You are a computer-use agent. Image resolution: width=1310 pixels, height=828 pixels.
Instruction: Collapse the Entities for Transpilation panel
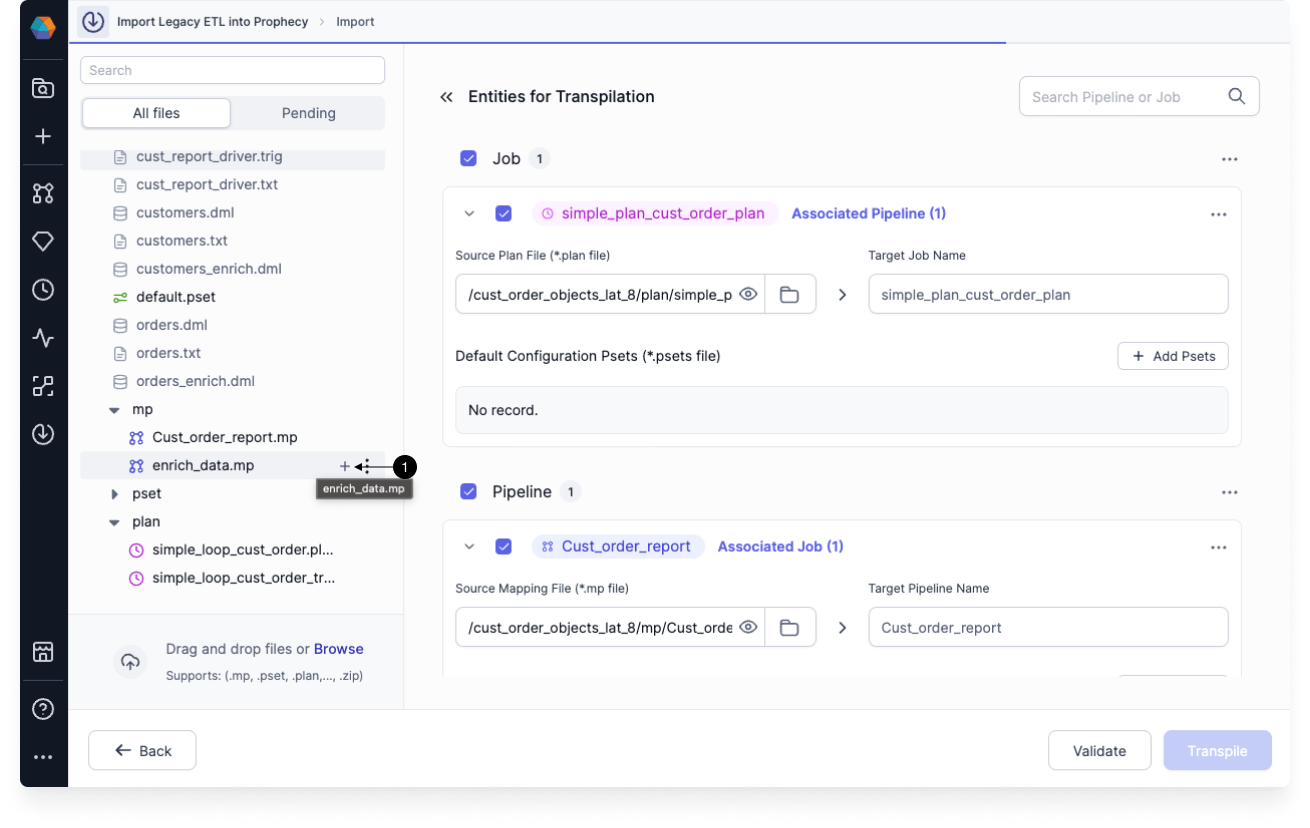pos(446,97)
